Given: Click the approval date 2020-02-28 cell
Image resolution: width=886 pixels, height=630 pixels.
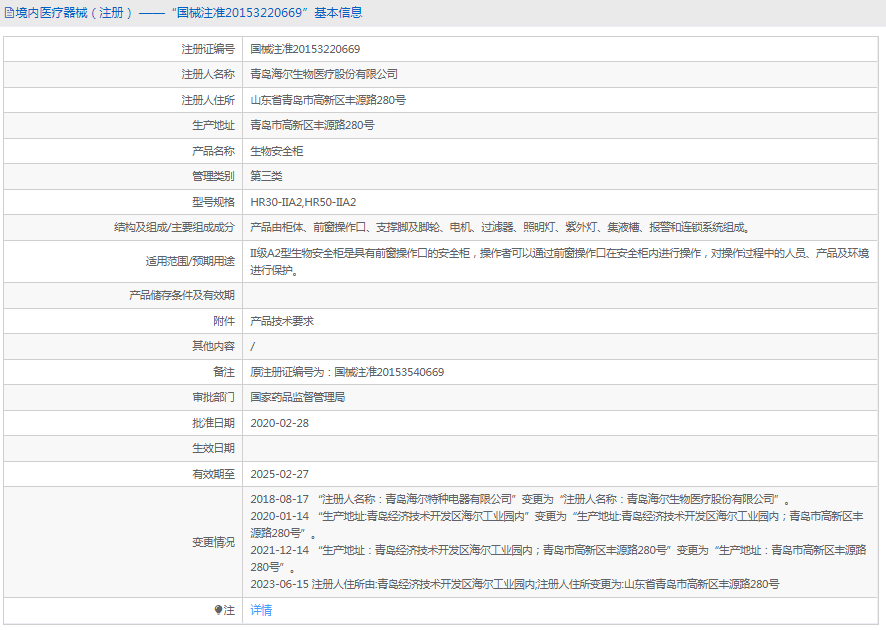Looking at the screenshot, I should 280,422.
